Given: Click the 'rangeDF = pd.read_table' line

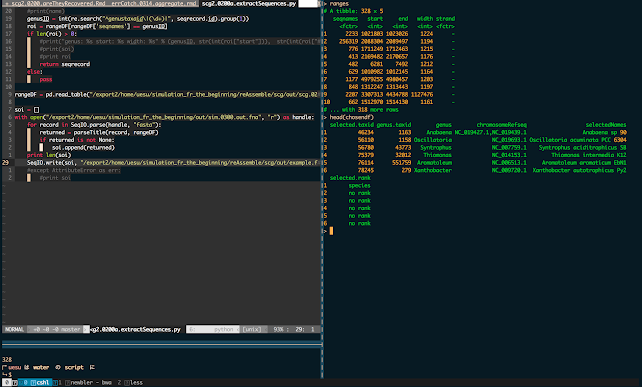Looking at the screenshot, I should coord(166,95).
